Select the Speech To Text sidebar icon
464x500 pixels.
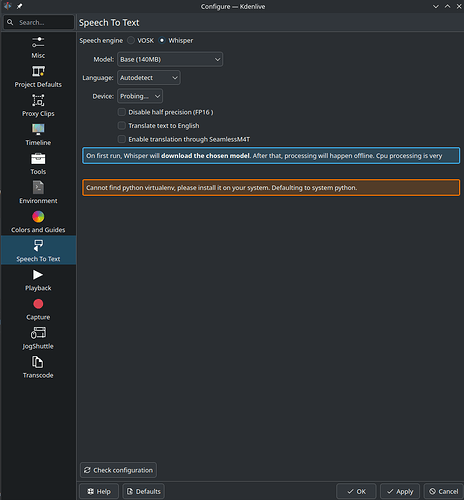38,246
